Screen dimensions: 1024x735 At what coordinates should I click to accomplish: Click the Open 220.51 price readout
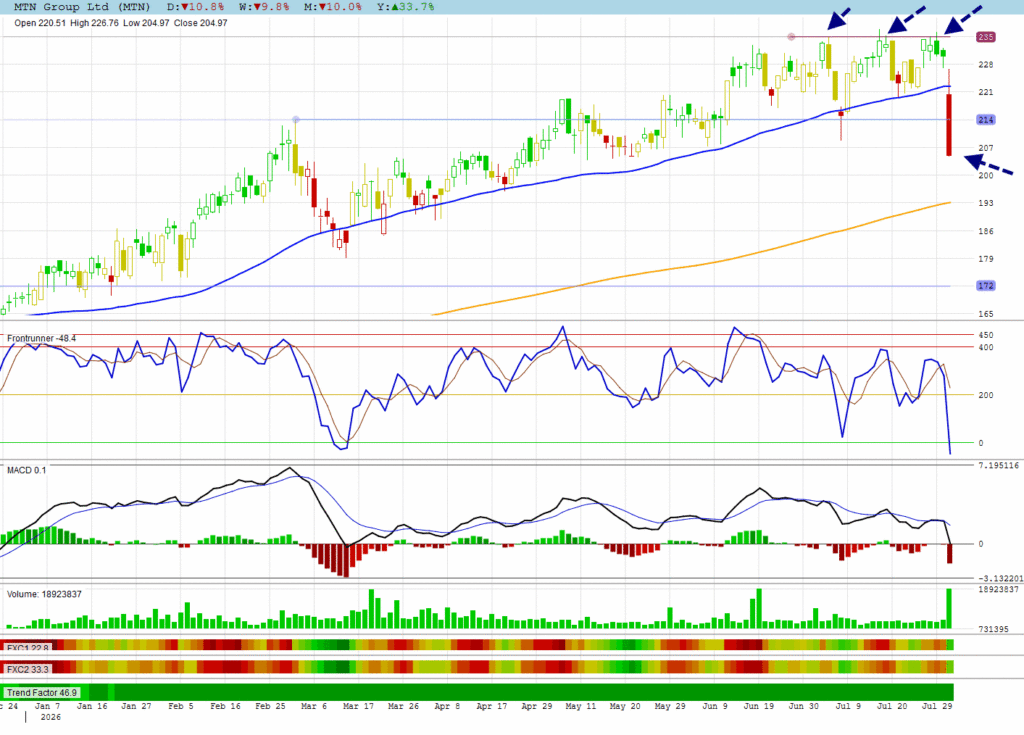(x=40, y=23)
